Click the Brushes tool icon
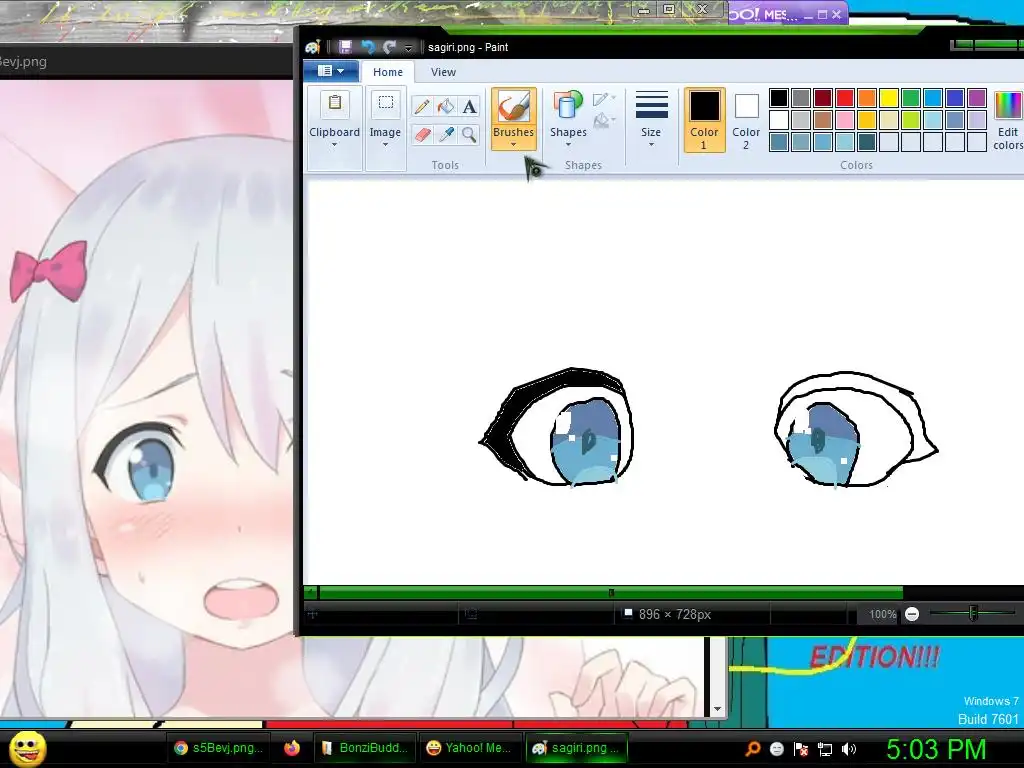Image resolution: width=1024 pixels, height=768 pixels. click(x=513, y=106)
